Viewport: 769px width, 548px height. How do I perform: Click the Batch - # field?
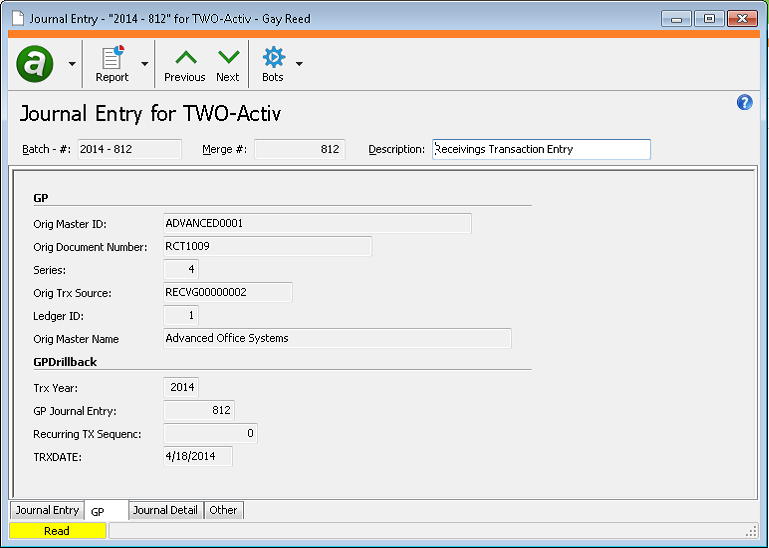click(x=129, y=149)
